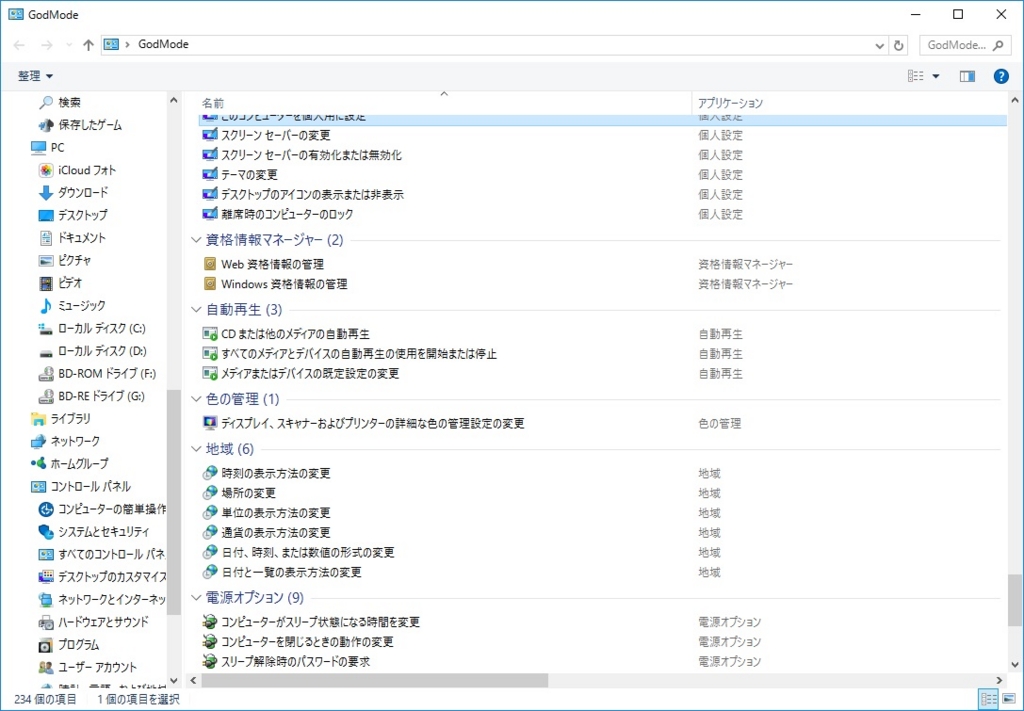Switch to large icons view in status bar

click(1008, 699)
